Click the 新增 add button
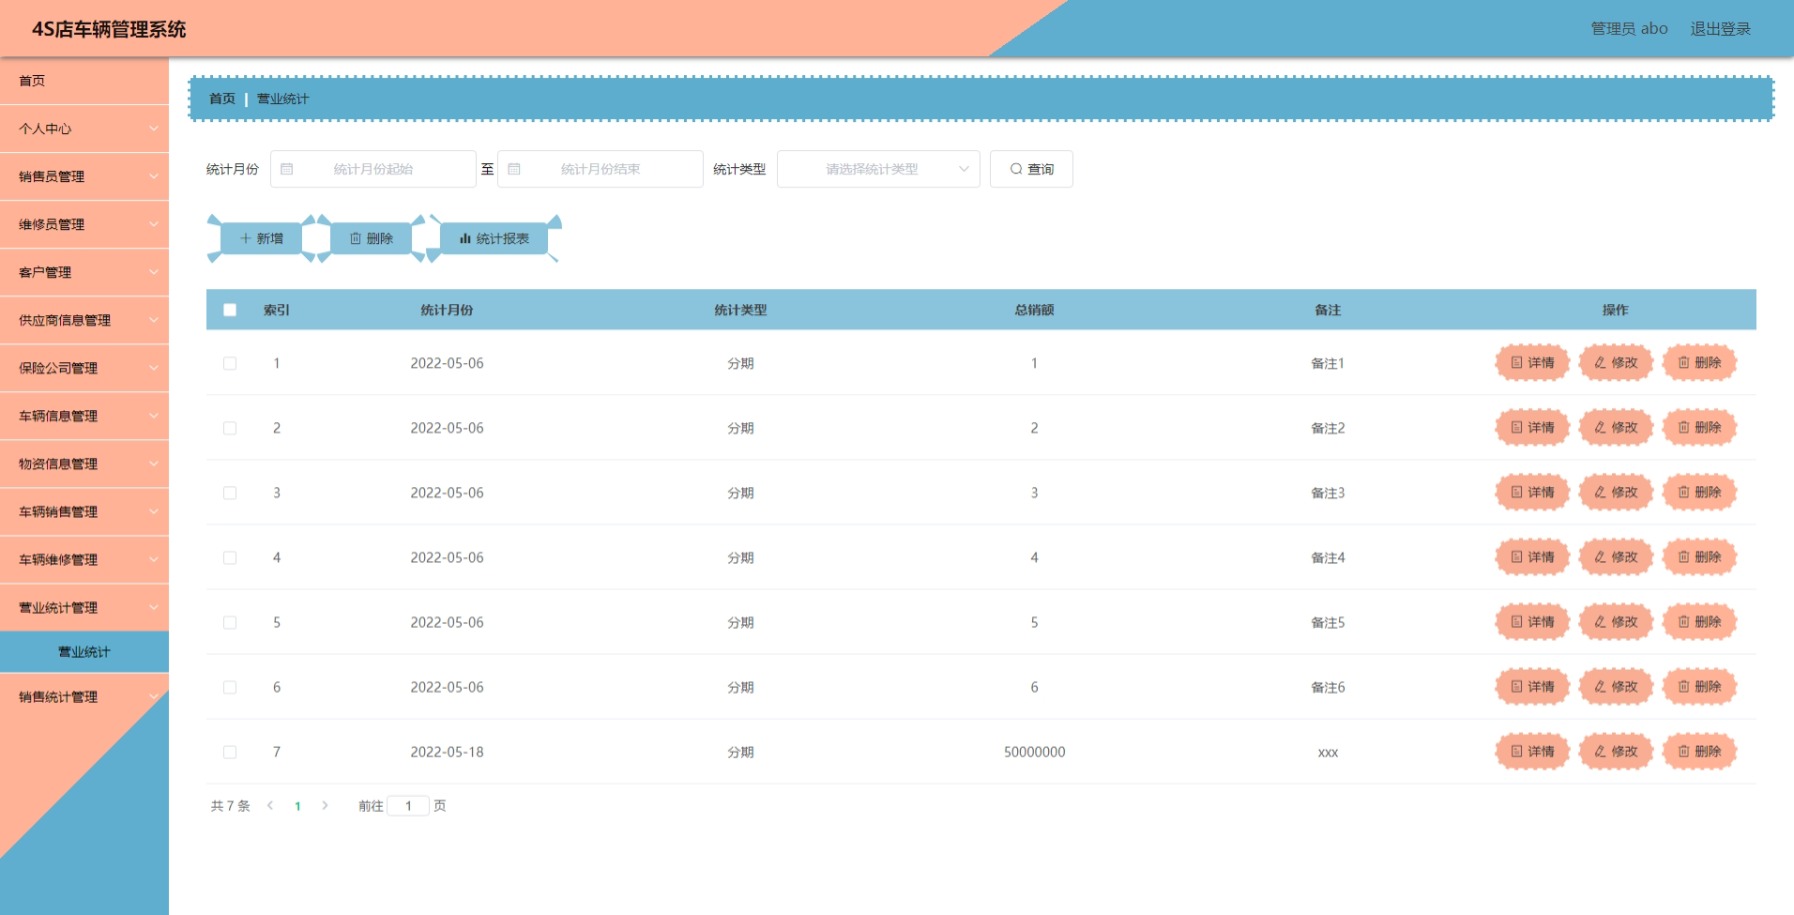 pyautogui.click(x=261, y=238)
